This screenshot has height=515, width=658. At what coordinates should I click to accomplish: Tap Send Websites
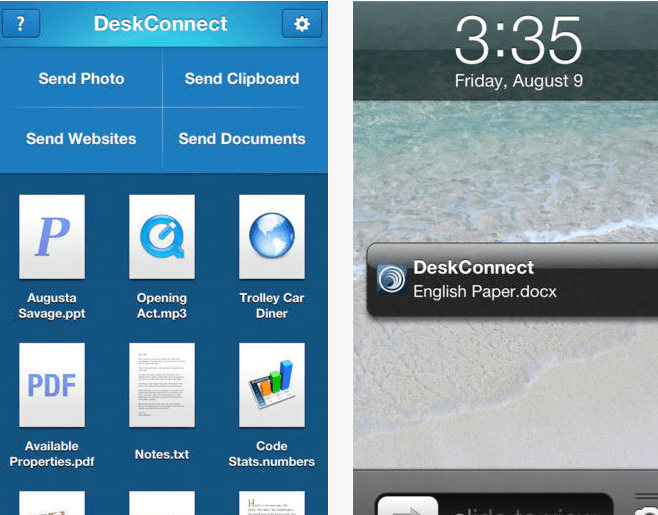(82, 139)
